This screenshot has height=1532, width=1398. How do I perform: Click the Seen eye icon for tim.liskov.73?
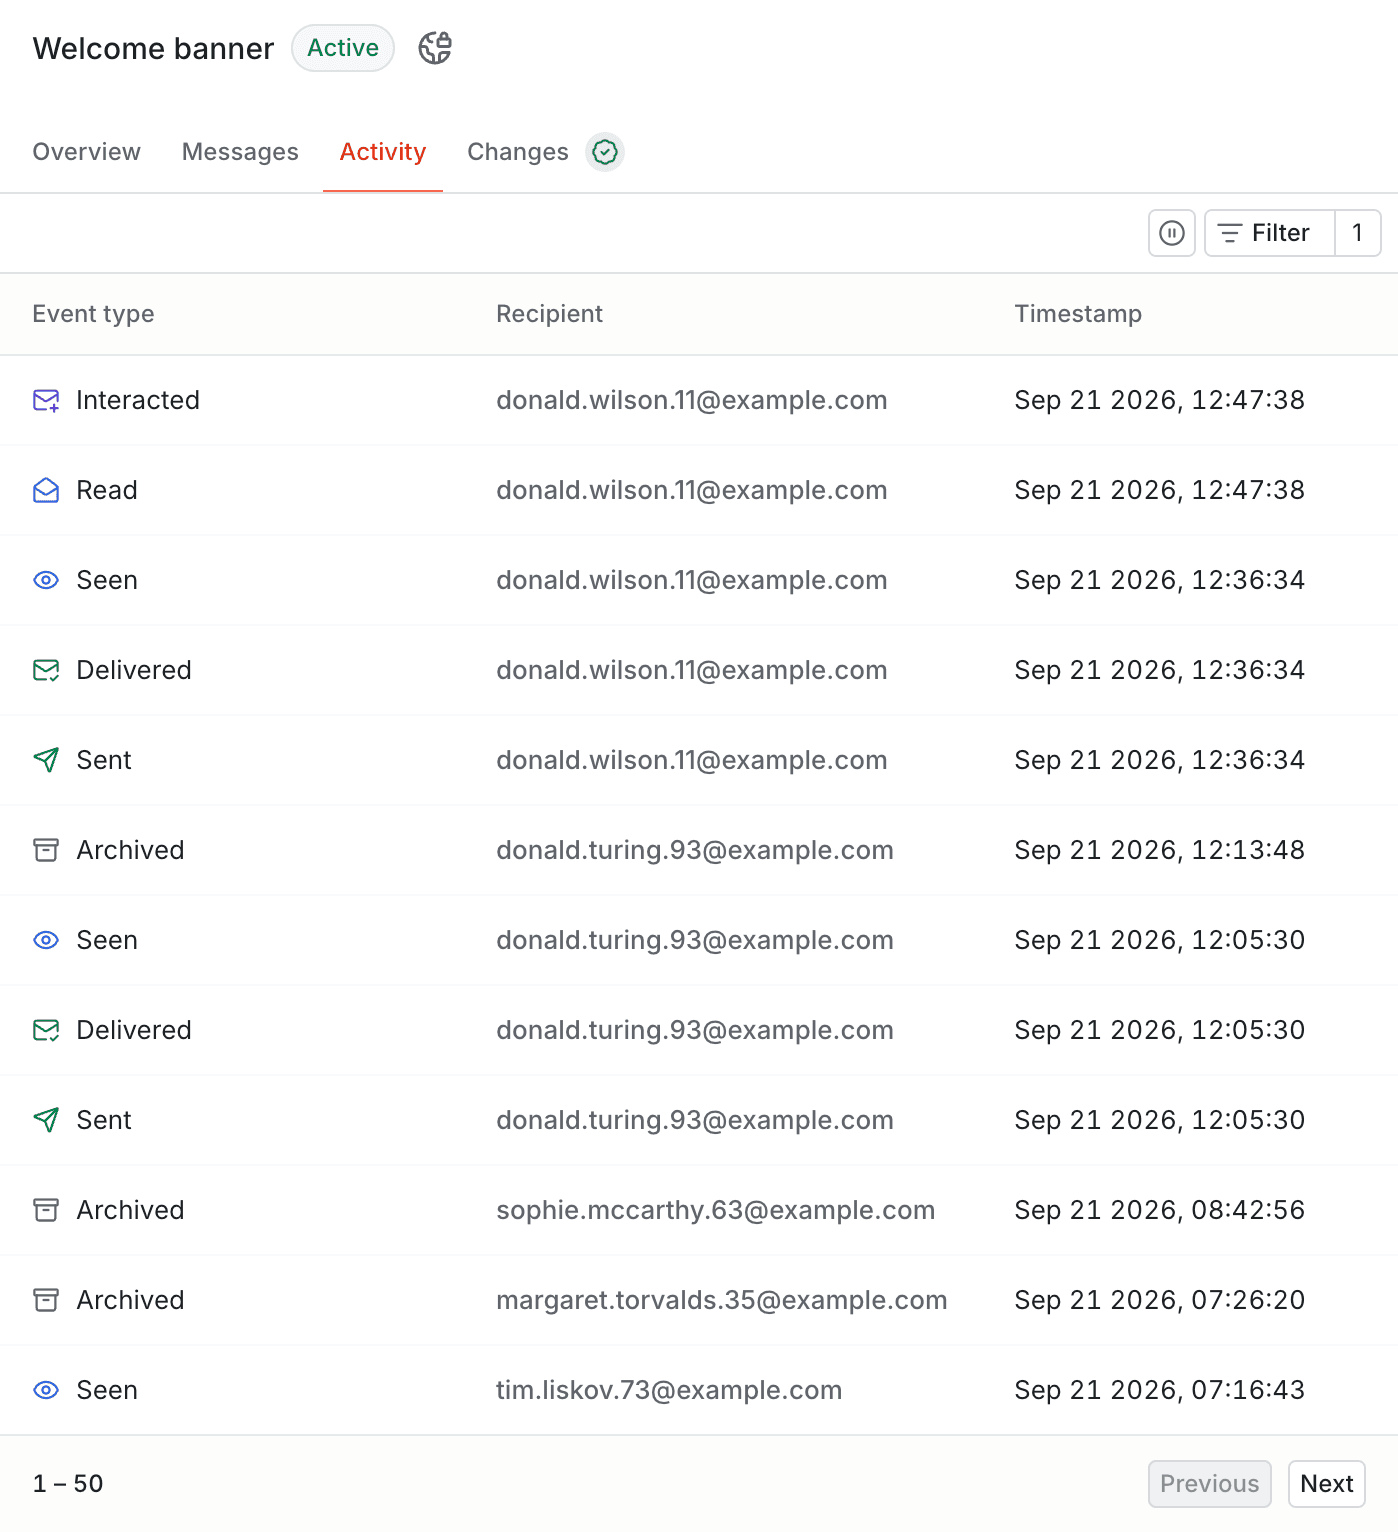click(x=46, y=1391)
